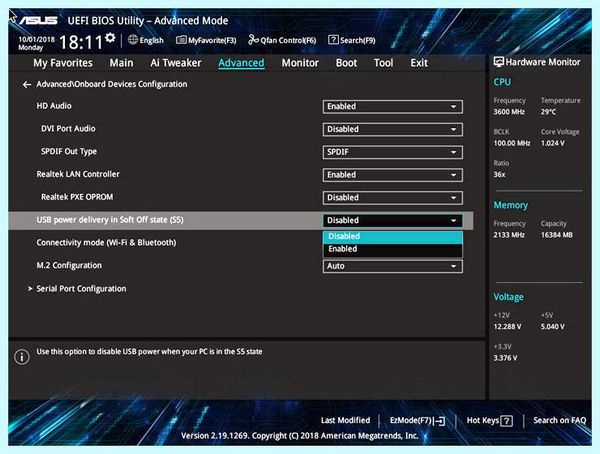Click the 16384 MB capacity value

point(557,235)
